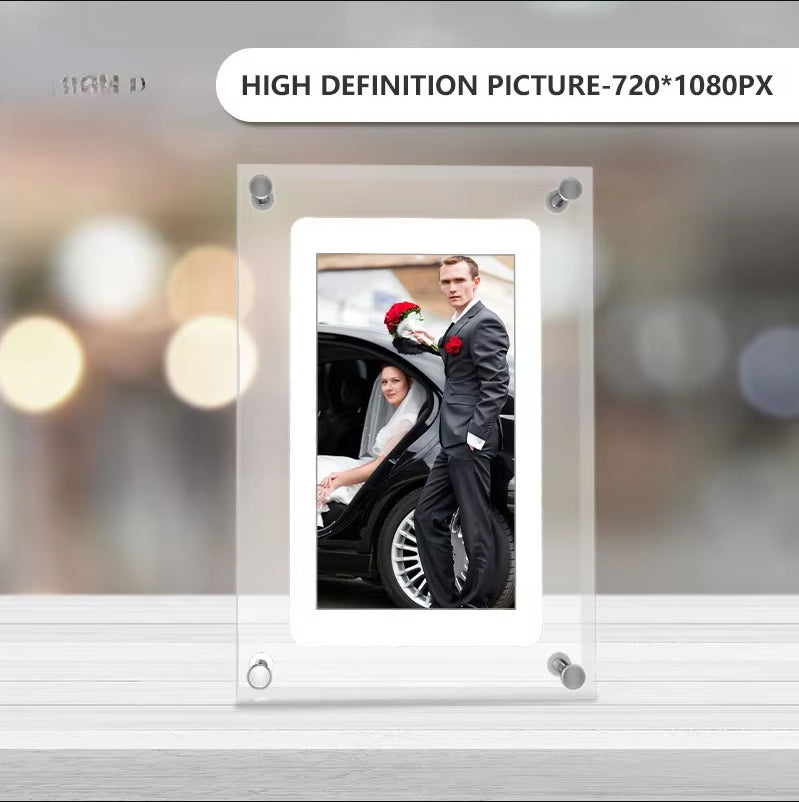Click the white bezel above the photo

[x=415, y=236]
